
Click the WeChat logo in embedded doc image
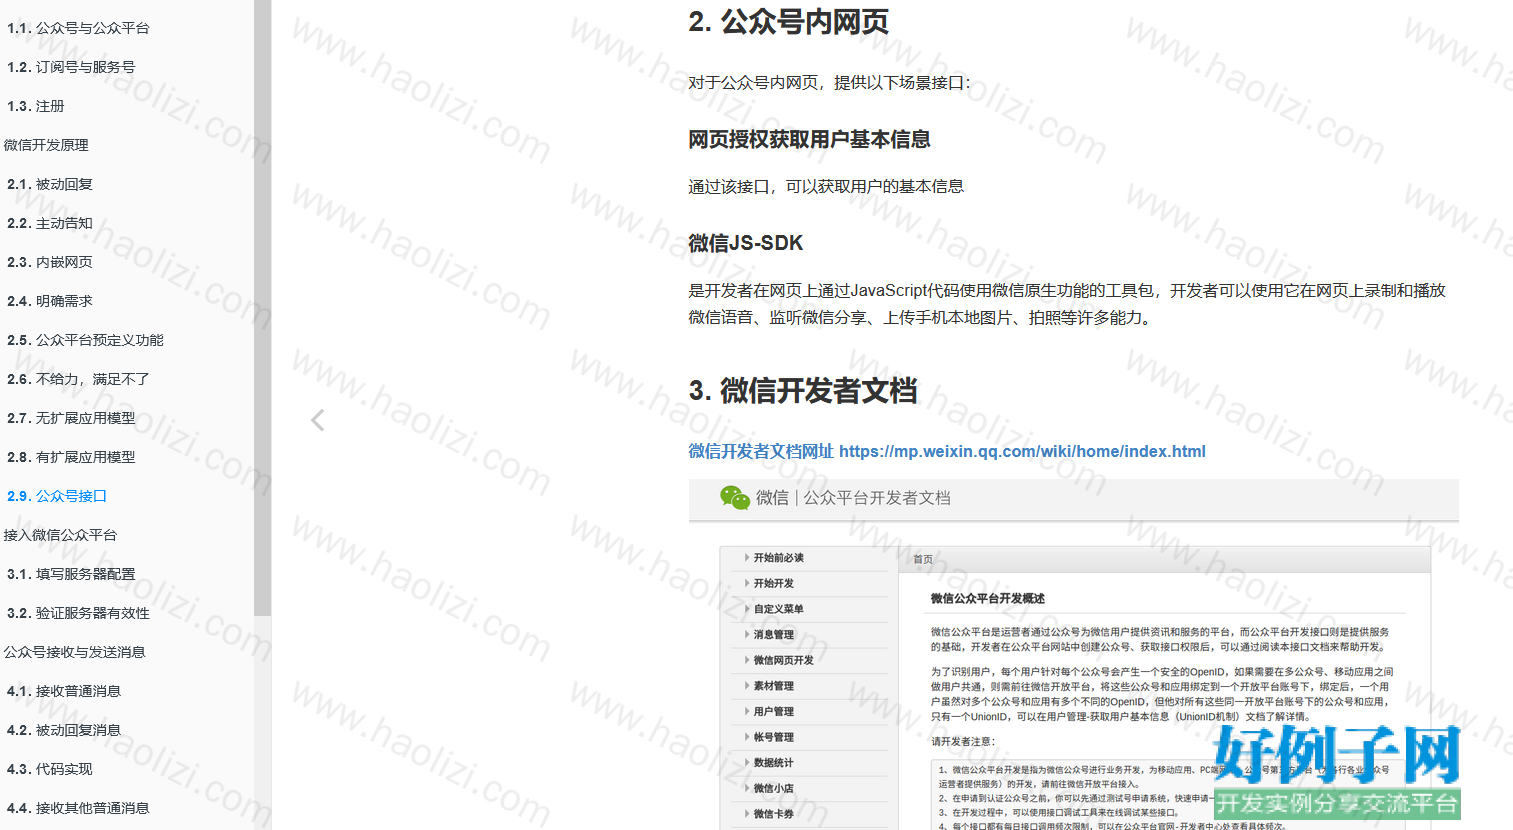click(735, 497)
